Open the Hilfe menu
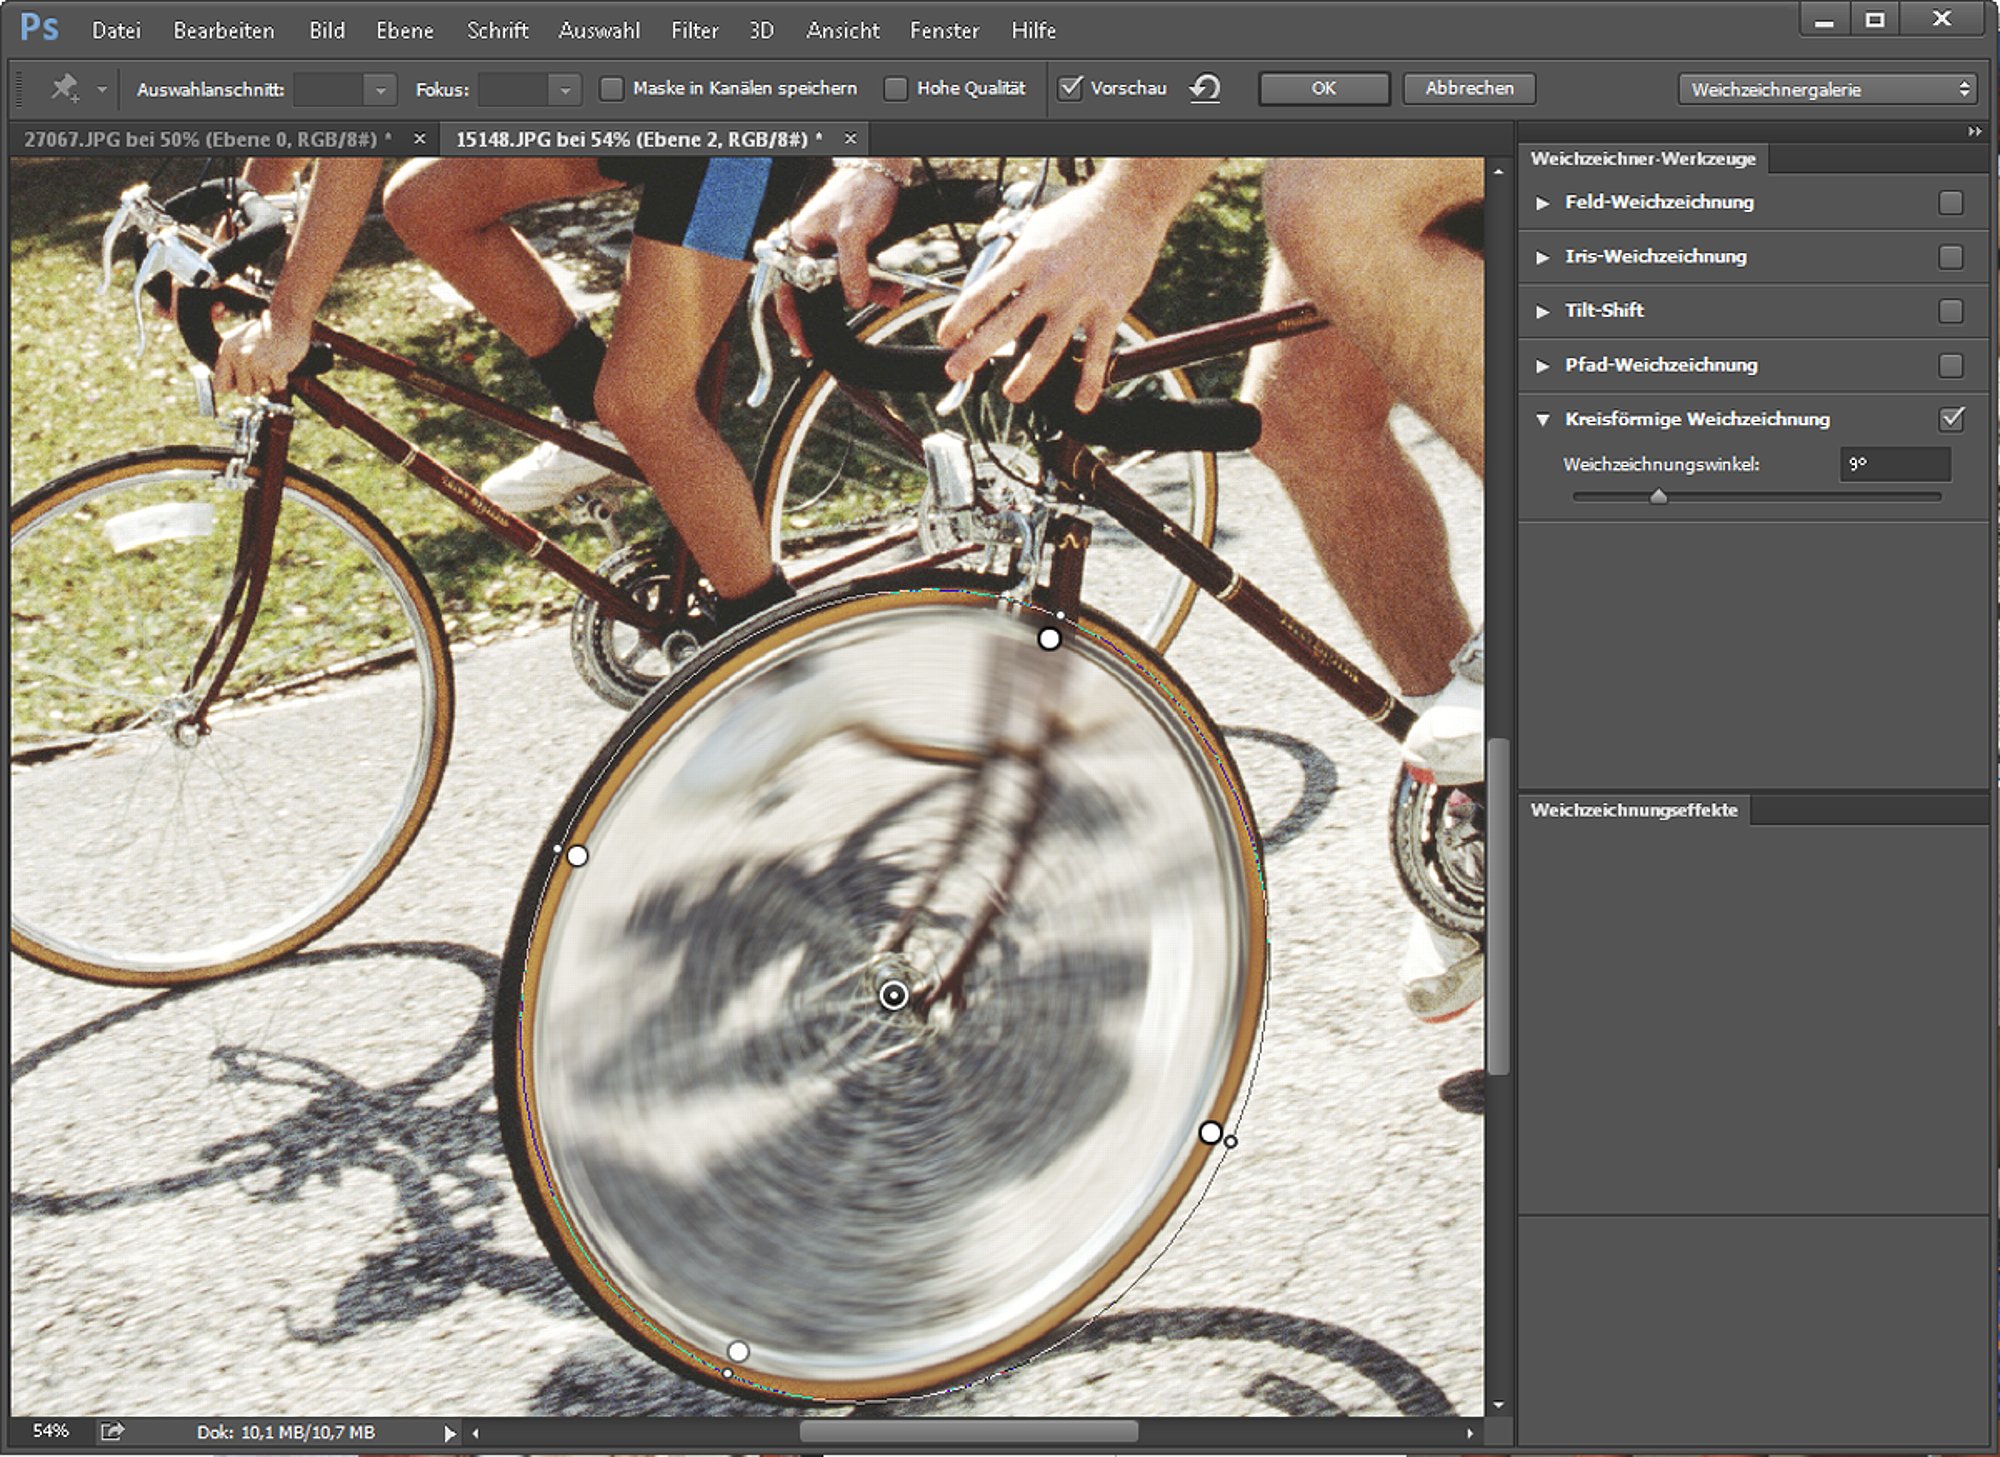The width and height of the screenshot is (2000, 1457). tap(1034, 31)
